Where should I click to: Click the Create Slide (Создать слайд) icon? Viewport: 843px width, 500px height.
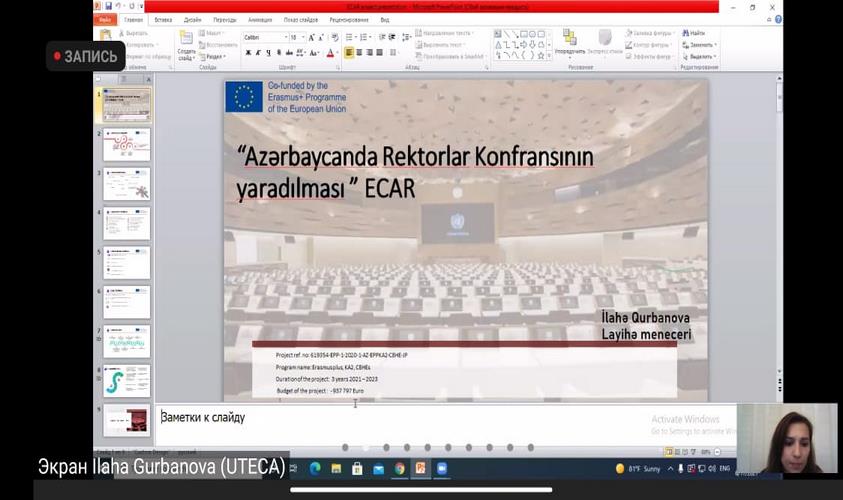[x=186, y=42]
